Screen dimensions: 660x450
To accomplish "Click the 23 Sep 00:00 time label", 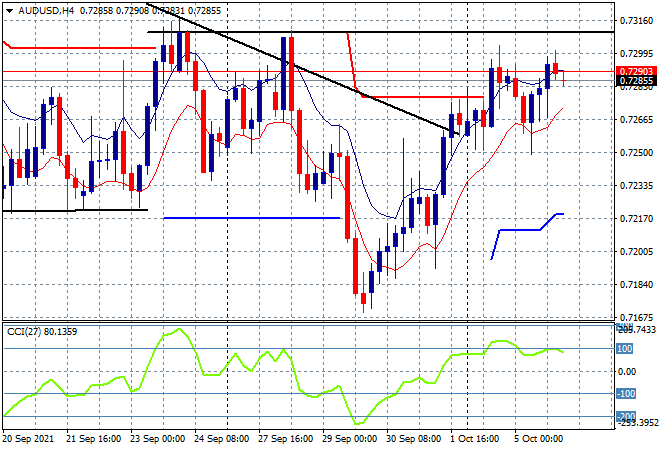I will point(157,439).
